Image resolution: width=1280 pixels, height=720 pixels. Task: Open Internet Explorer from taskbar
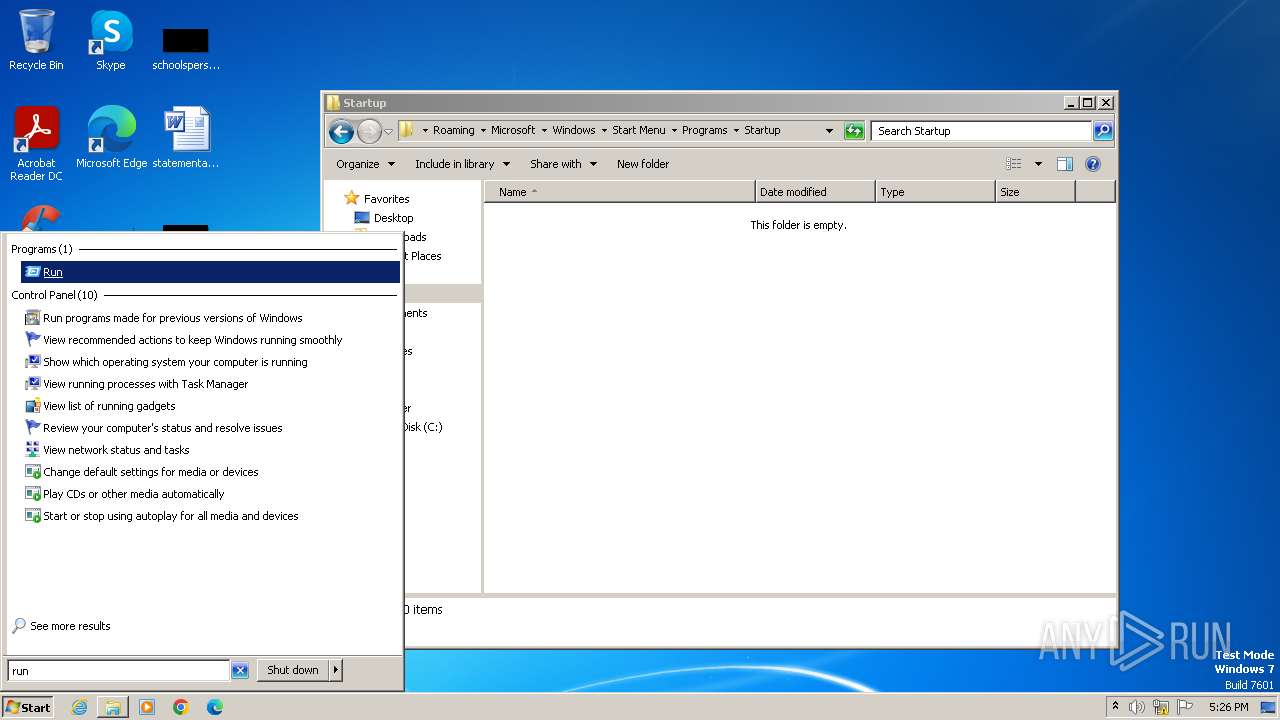[x=79, y=707]
